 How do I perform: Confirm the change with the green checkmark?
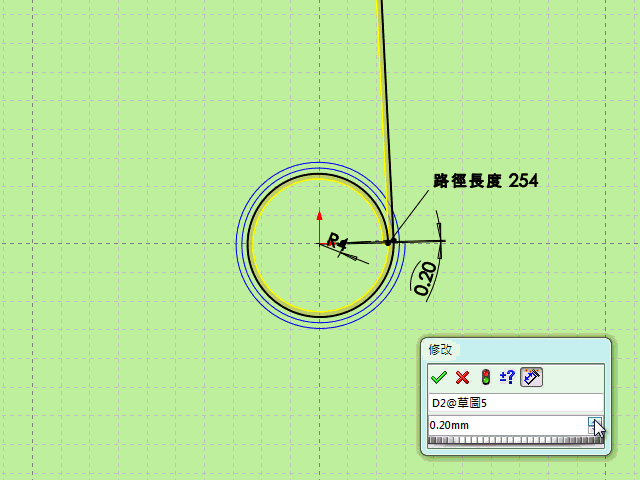439,377
